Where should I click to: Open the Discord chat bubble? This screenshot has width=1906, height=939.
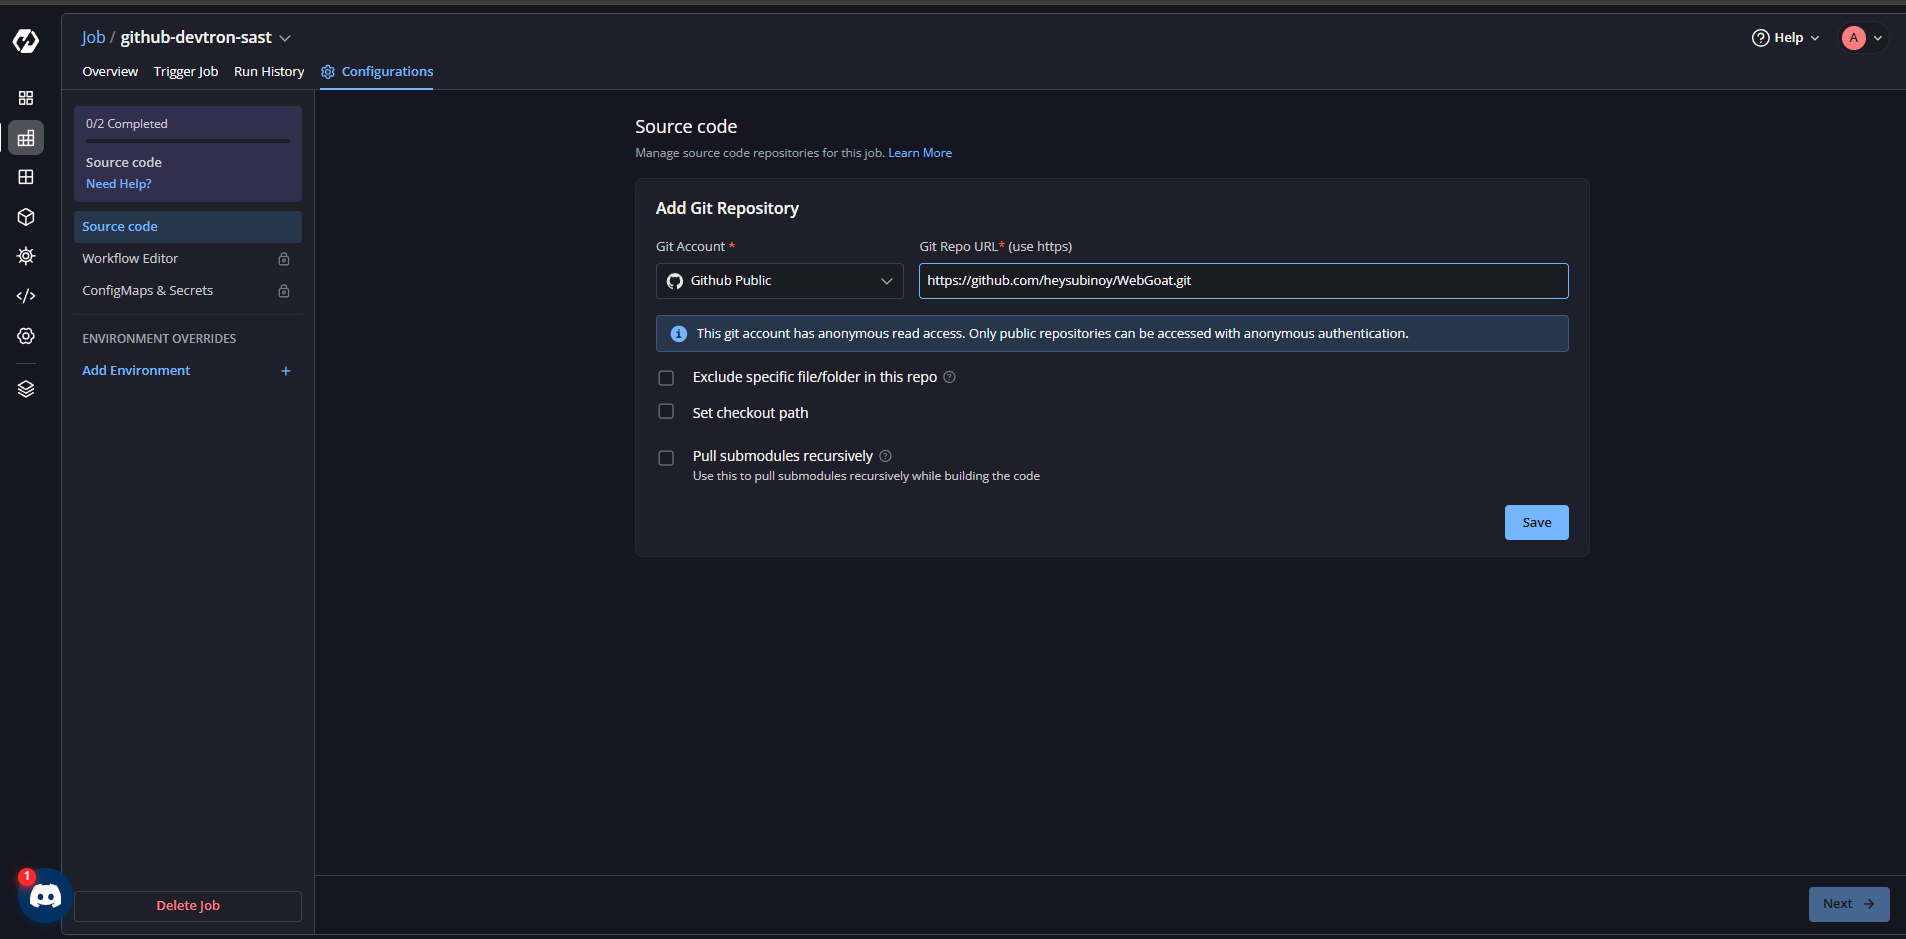45,896
